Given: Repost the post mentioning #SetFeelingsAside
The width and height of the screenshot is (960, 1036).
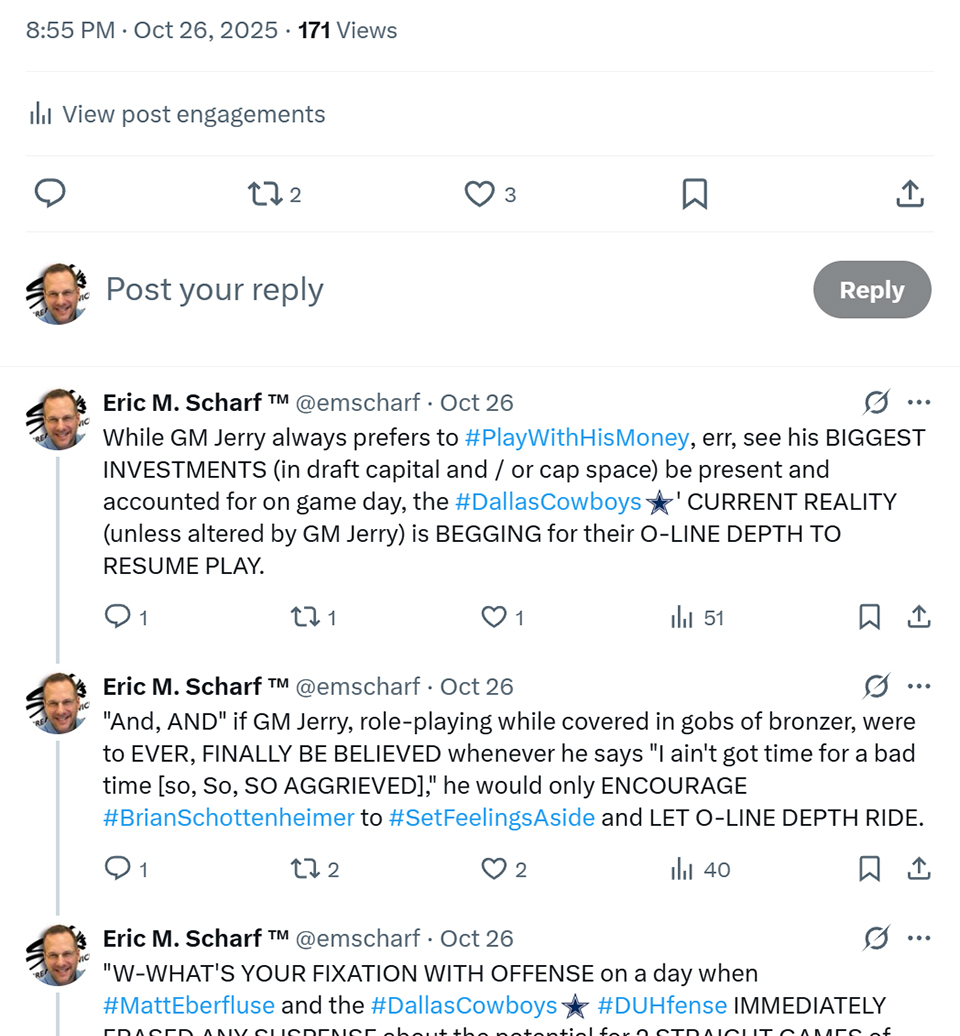Looking at the screenshot, I should coord(304,870).
